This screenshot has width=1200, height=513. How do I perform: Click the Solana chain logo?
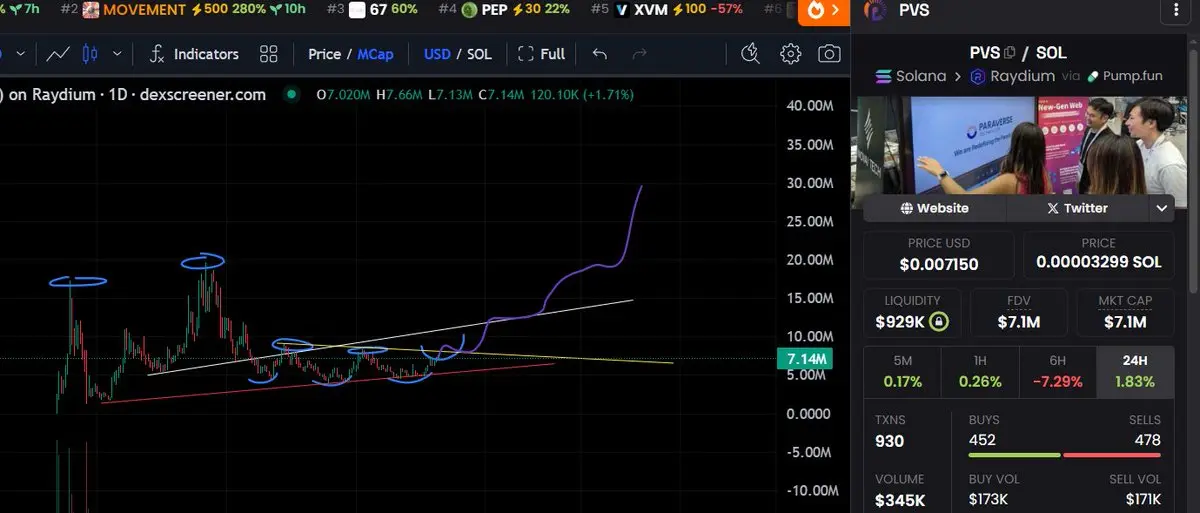coord(883,76)
